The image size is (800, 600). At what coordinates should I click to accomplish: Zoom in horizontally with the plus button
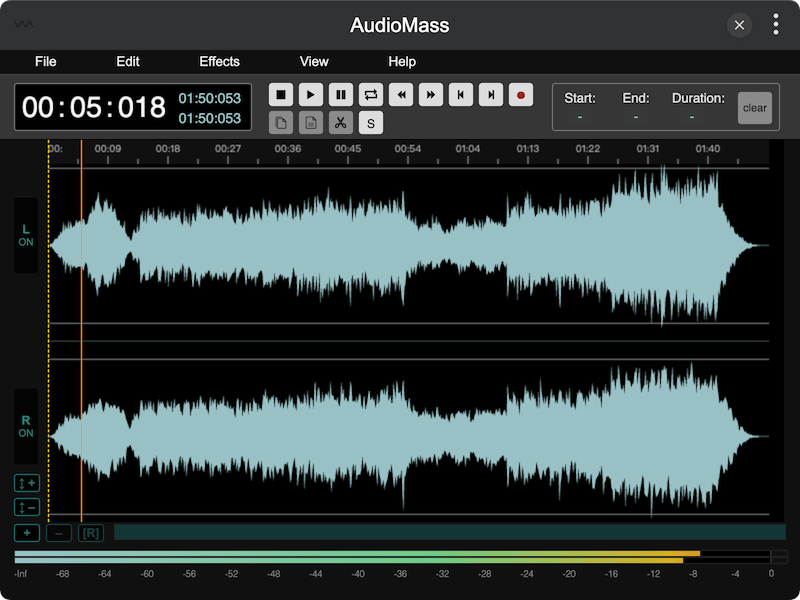(x=27, y=533)
